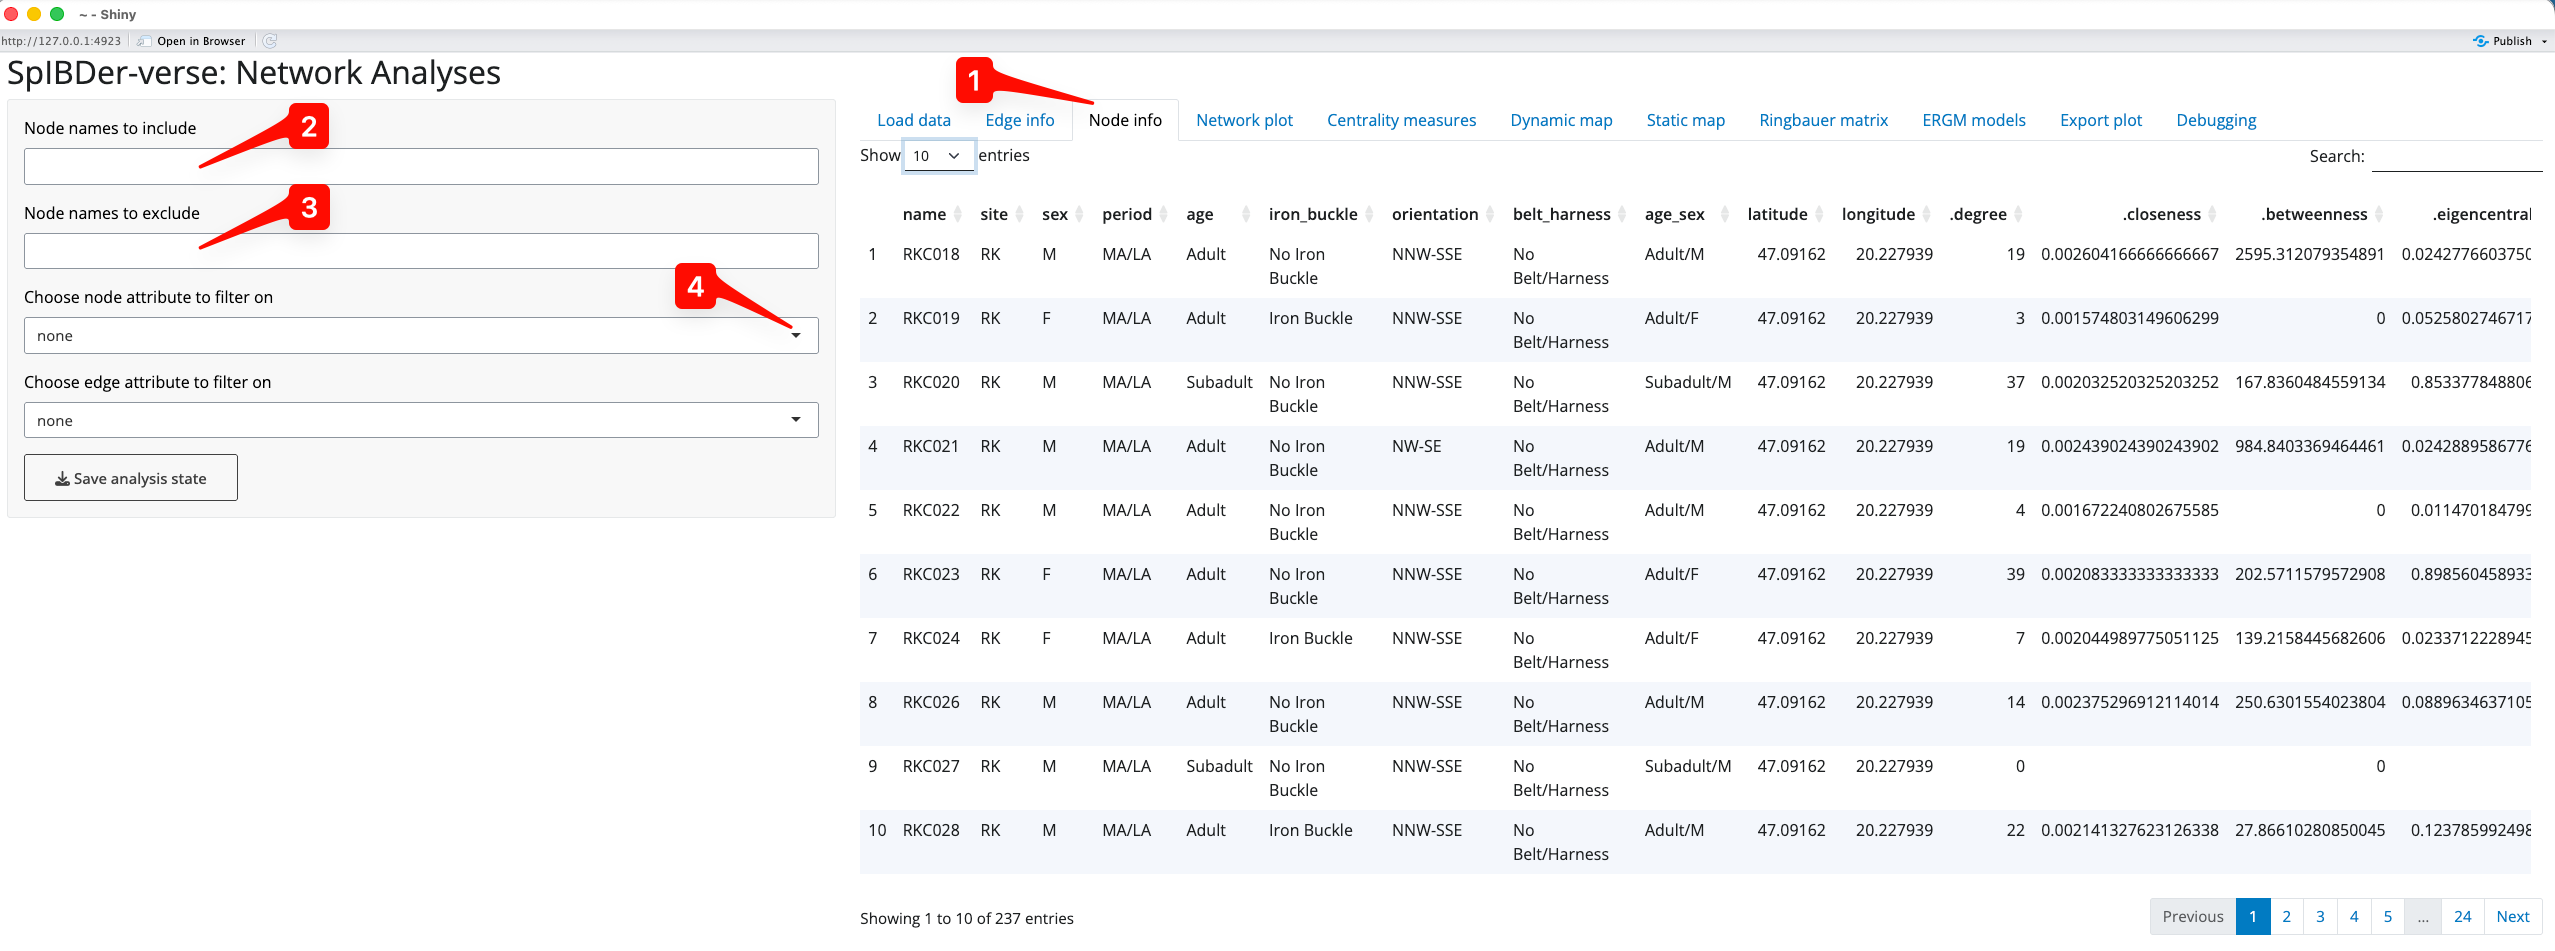
Task: Sort table by latitude column
Action: tap(1786, 214)
